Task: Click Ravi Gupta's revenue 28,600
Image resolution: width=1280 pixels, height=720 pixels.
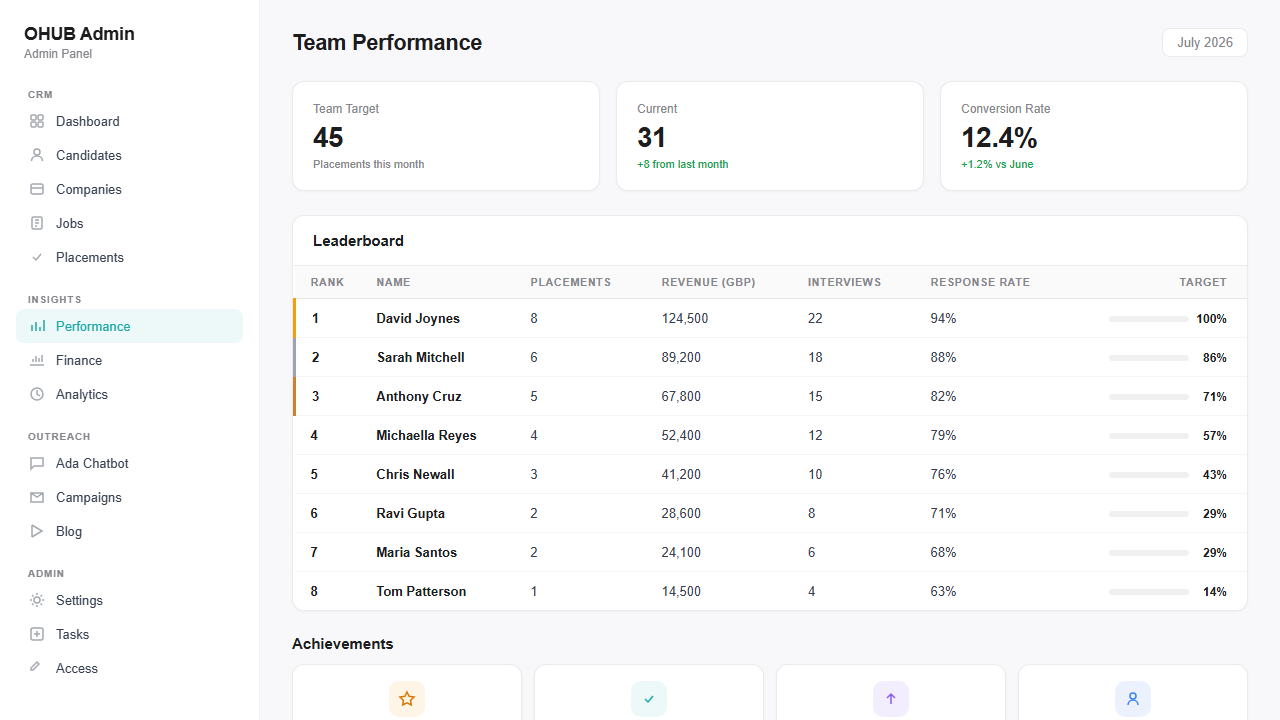Action: click(x=681, y=513)
